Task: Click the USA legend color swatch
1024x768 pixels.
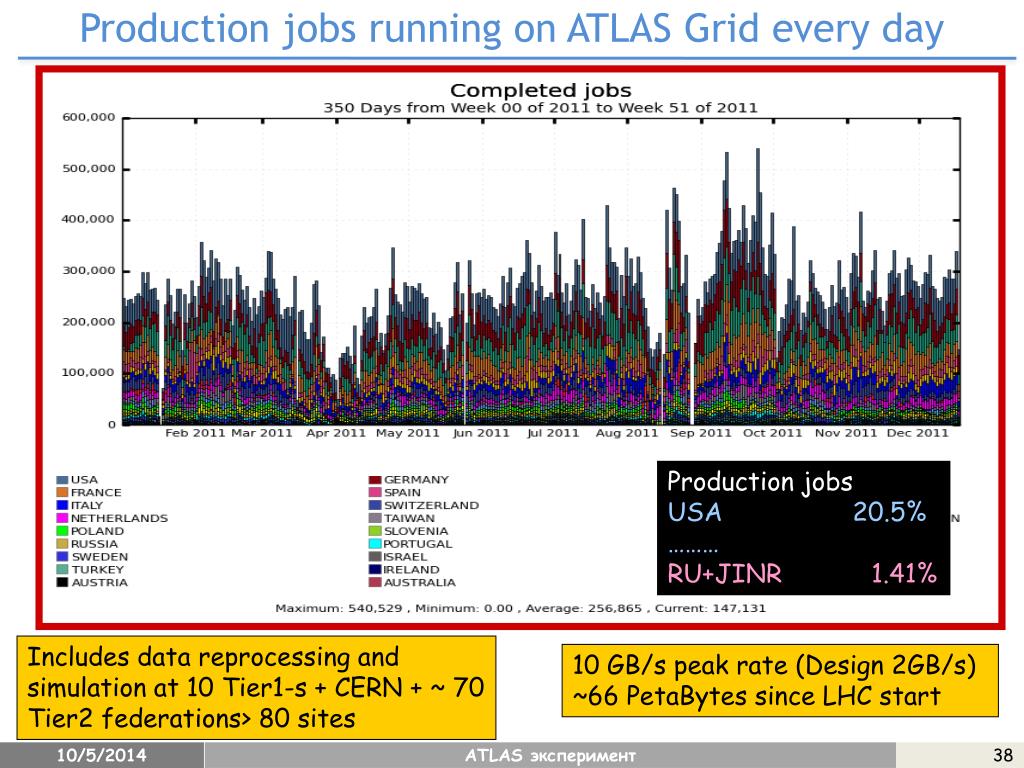Action: click(62, 480)
